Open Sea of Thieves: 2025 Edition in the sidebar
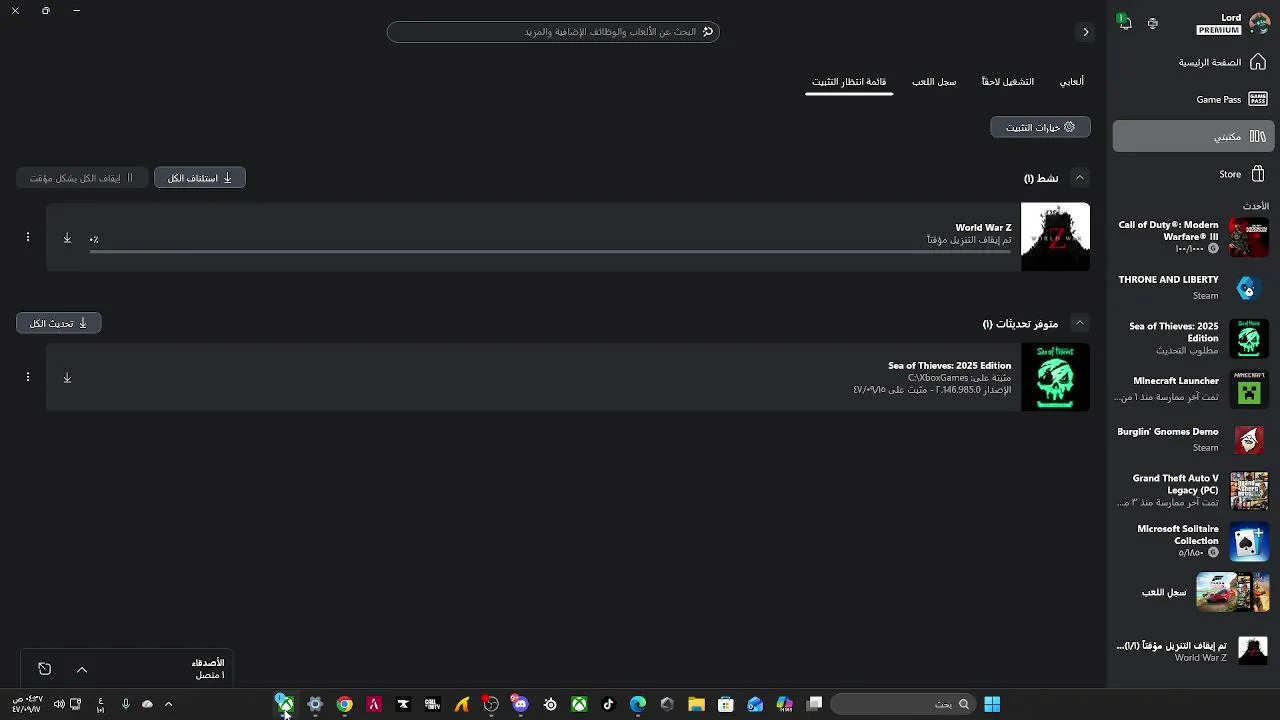 [x=1192, y=339]
